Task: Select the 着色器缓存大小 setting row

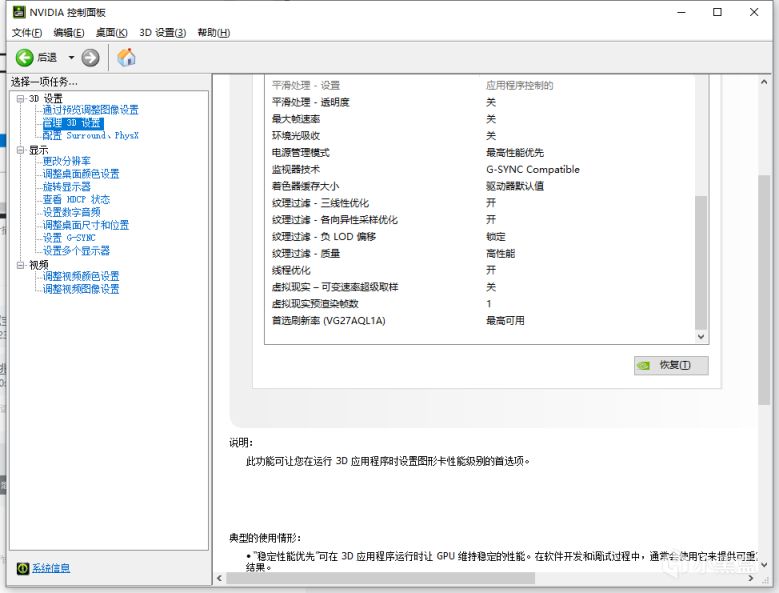Action: point(480,186)
